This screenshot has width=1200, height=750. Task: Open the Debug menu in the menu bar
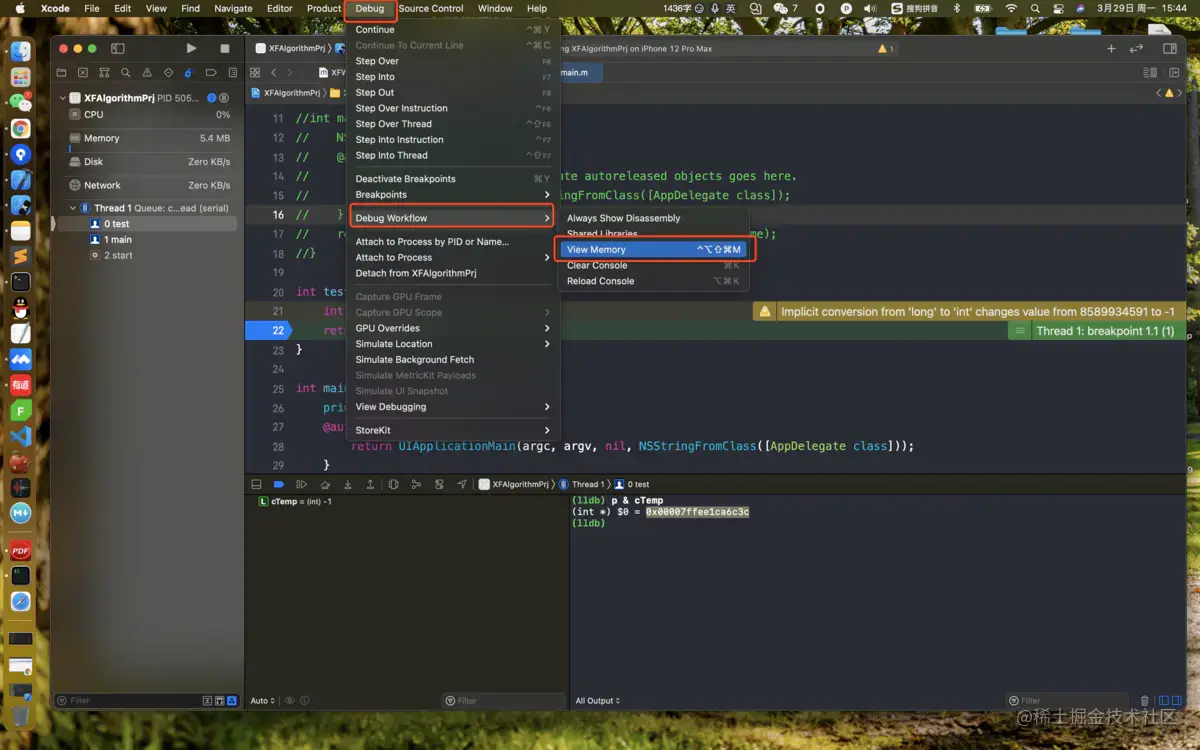pyautogui.click(x=370, y=9)
